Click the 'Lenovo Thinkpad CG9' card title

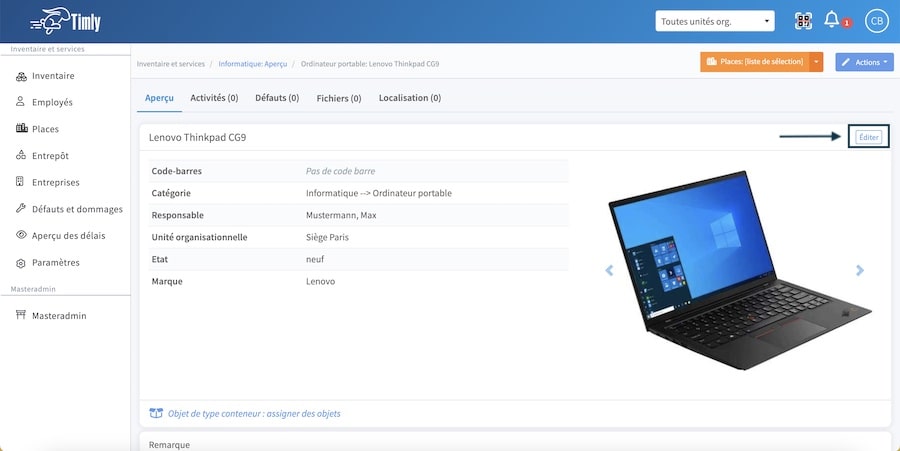(x=197, y=138)
